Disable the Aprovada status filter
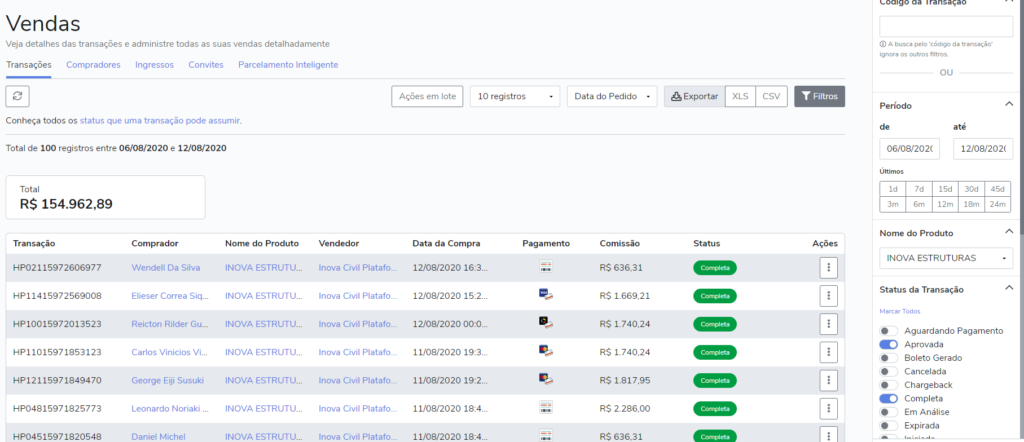Screen dimensions: 1024x442 (x=889, y=344)
